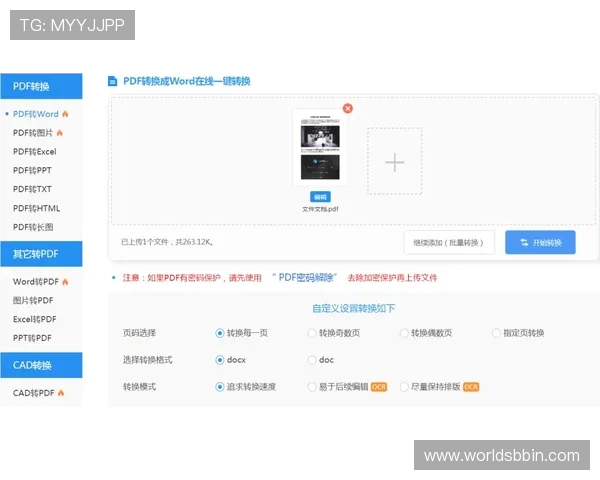Open the PDF转换 sidebar section header
The width and height of the screenshot is (600, 480).
pyautogui.click(x=41, y=86)
